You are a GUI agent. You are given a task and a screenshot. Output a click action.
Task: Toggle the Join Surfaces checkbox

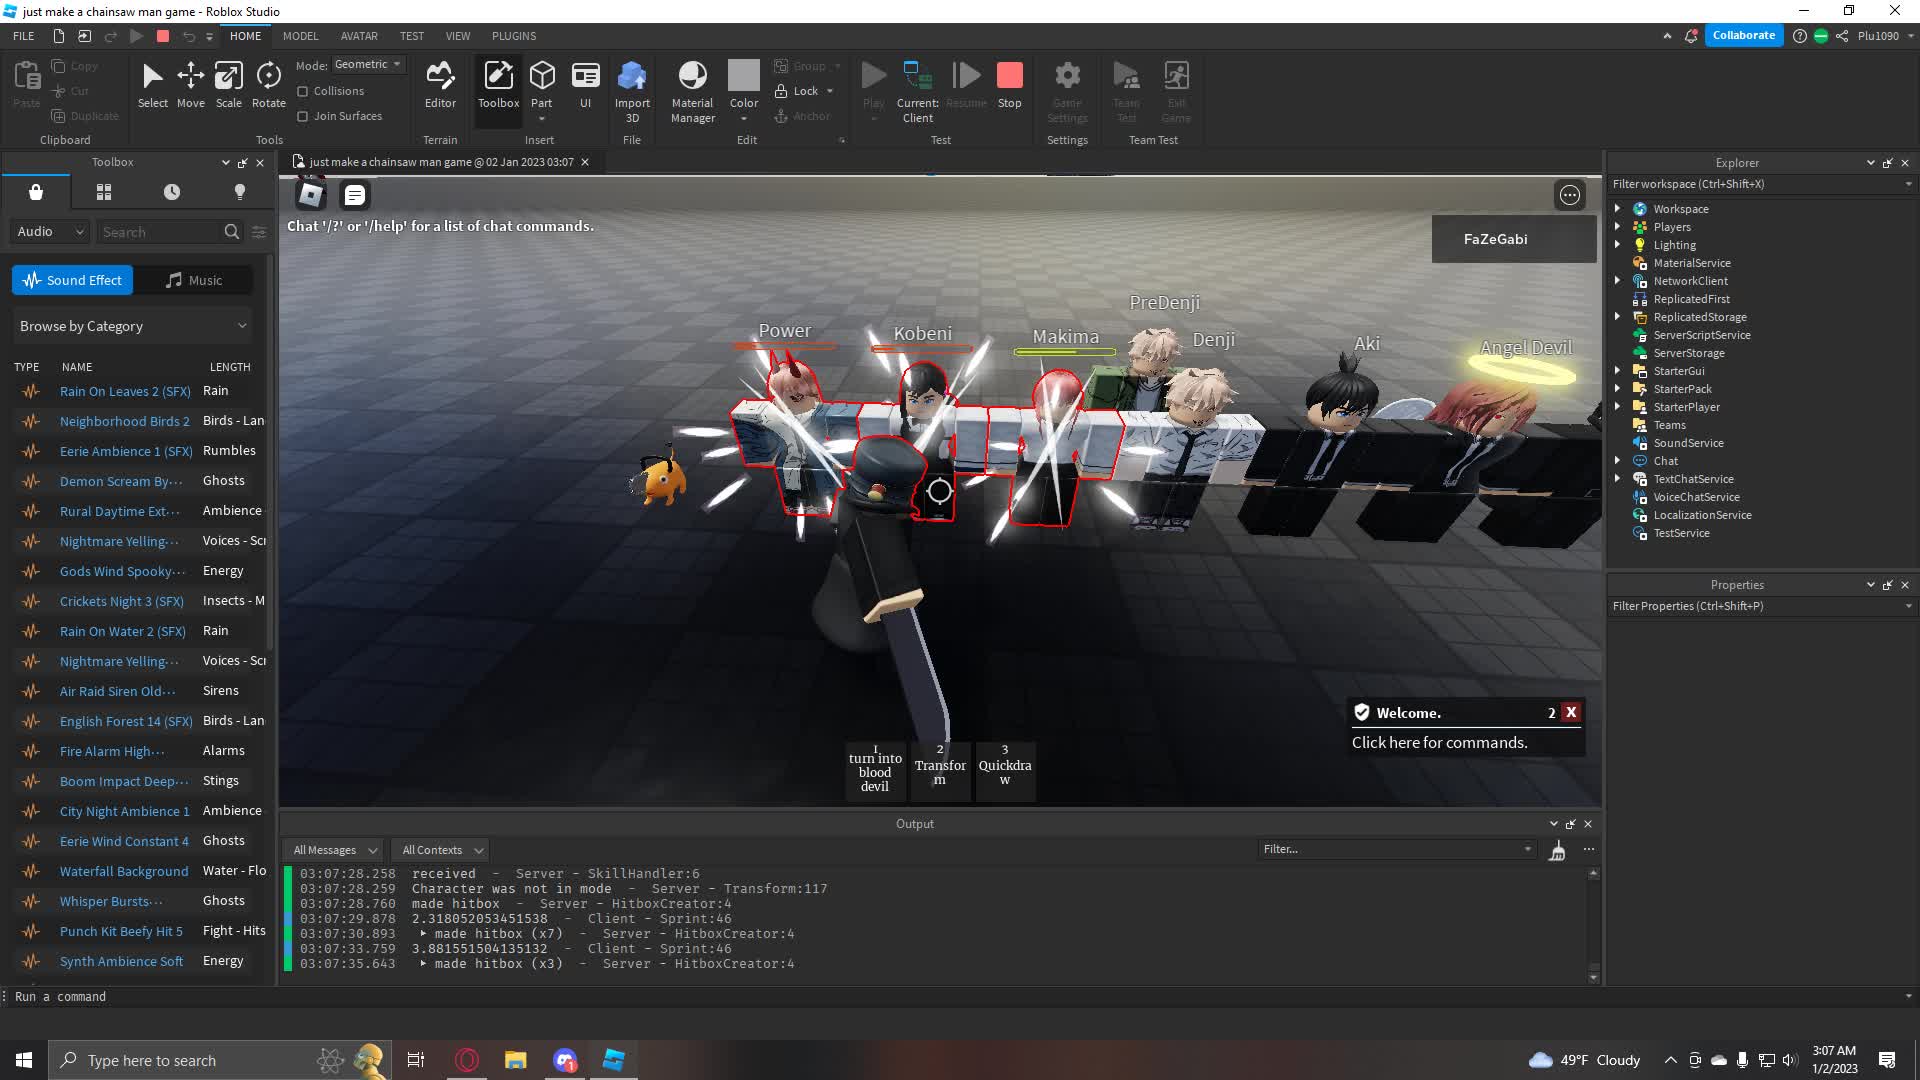pos(302,116)
